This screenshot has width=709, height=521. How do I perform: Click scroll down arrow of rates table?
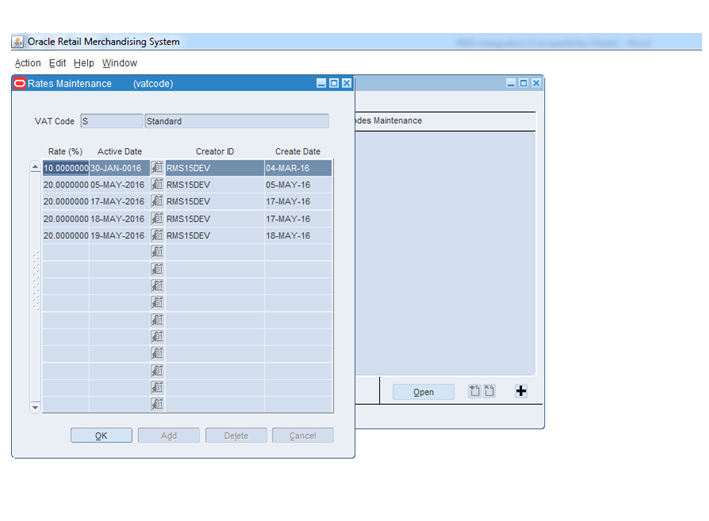[35, 407]
